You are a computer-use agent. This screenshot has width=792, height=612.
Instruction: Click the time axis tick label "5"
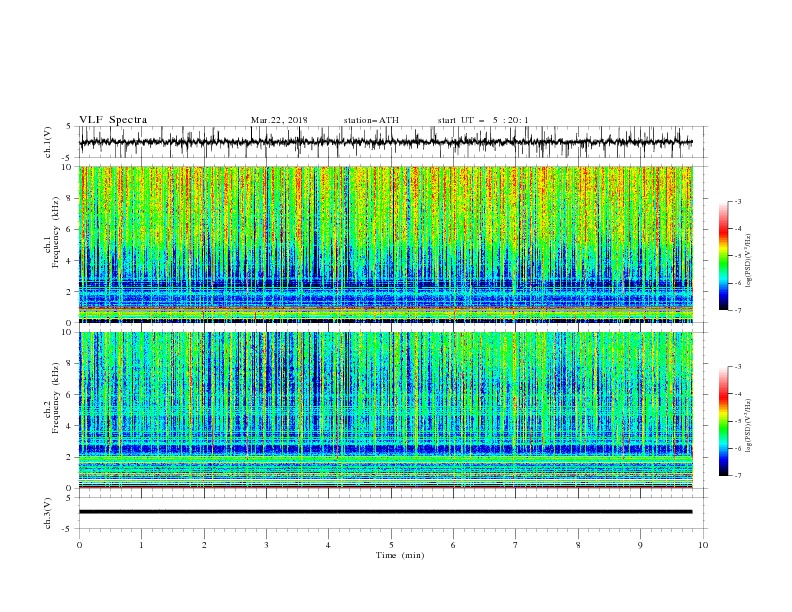pos(391,545)
